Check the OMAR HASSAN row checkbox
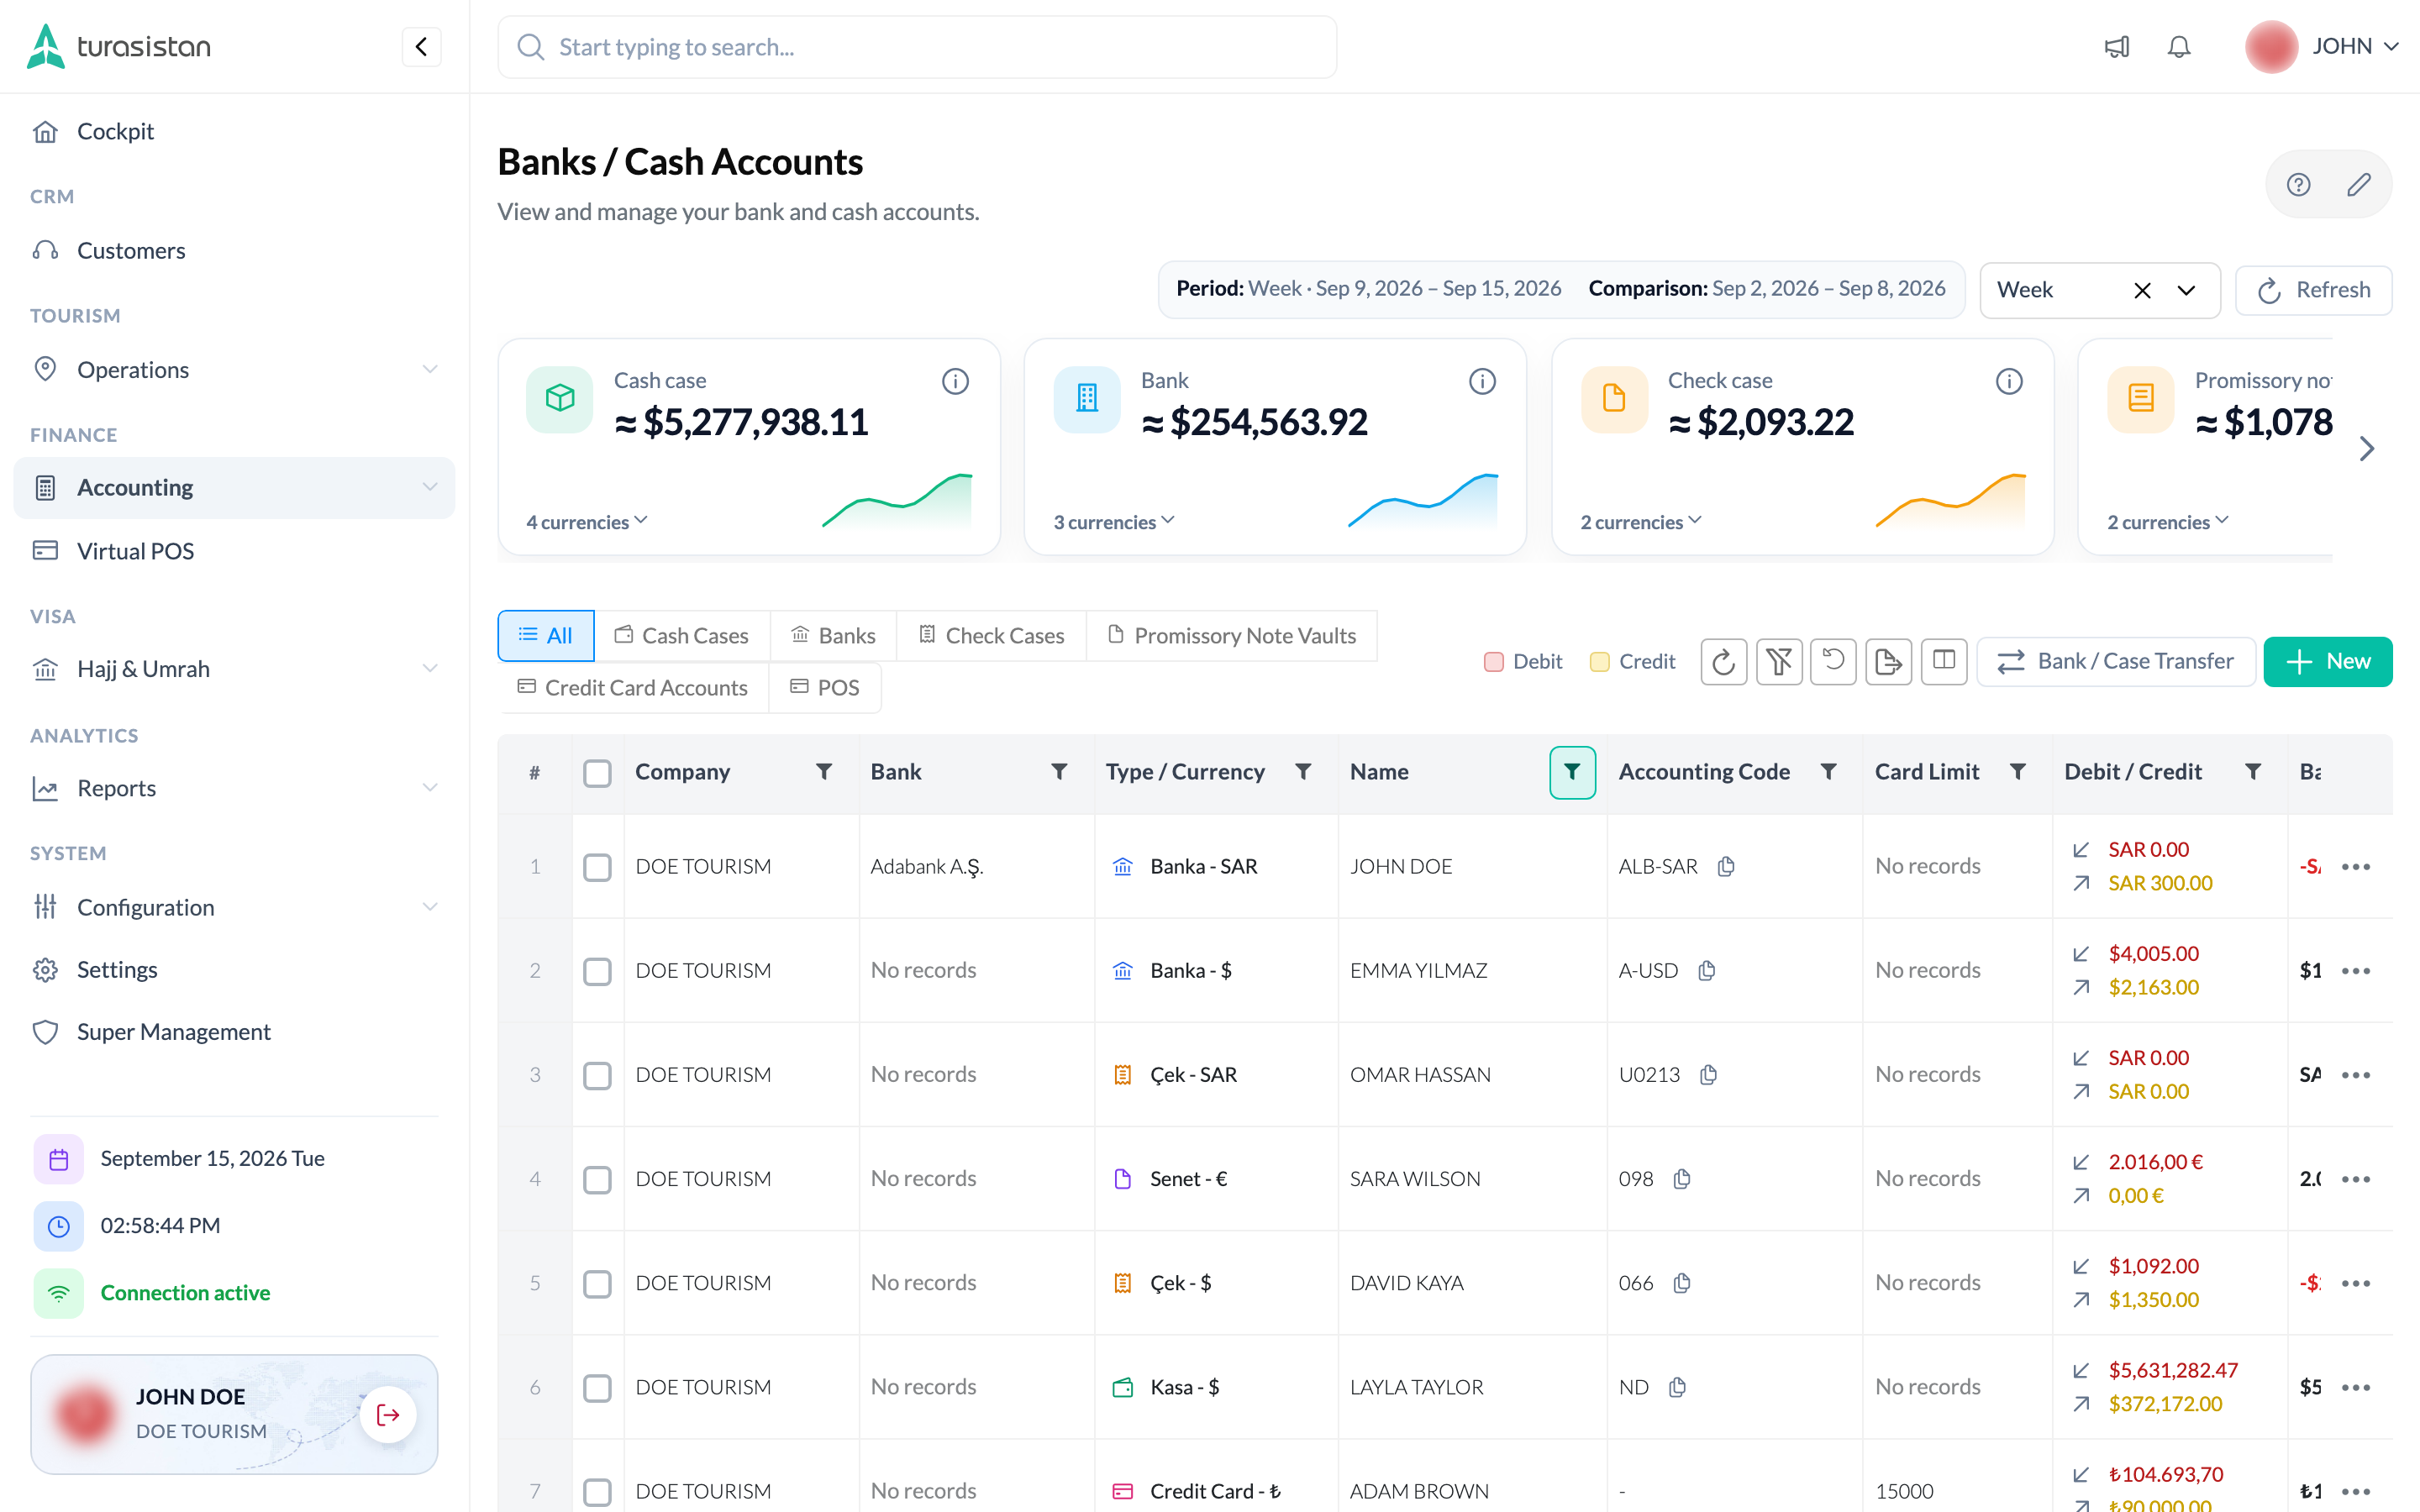The height and width of the screenshot is (1512, 2420). click(597, 1075)
